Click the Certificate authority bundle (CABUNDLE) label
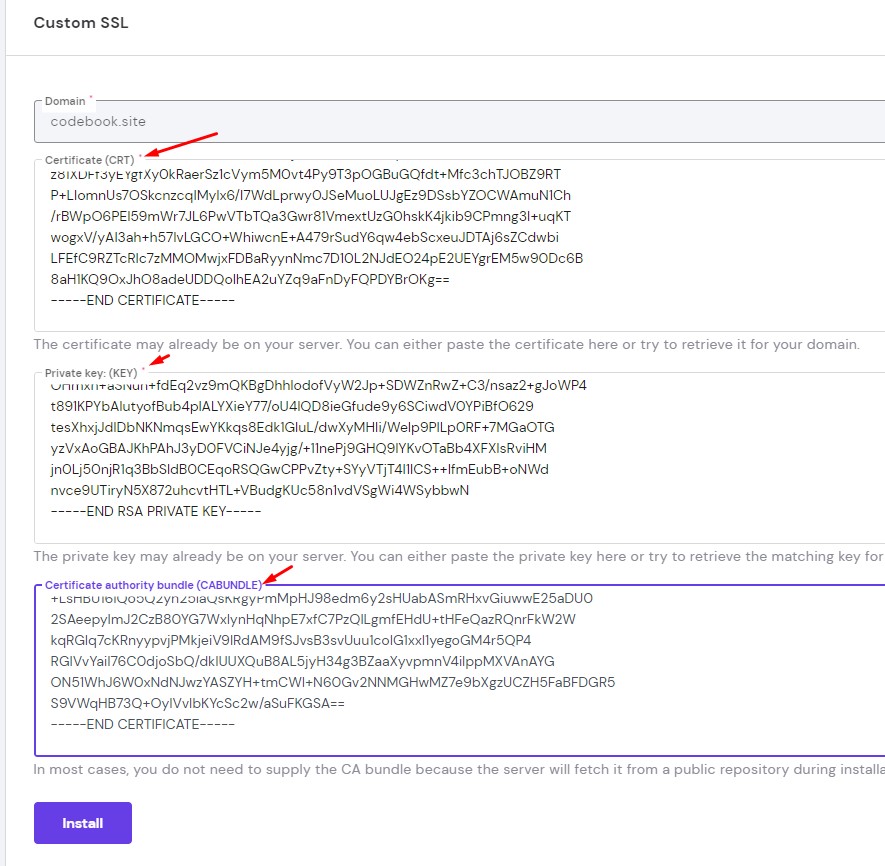This screenshot has height=866, width=885. point(153,585)
